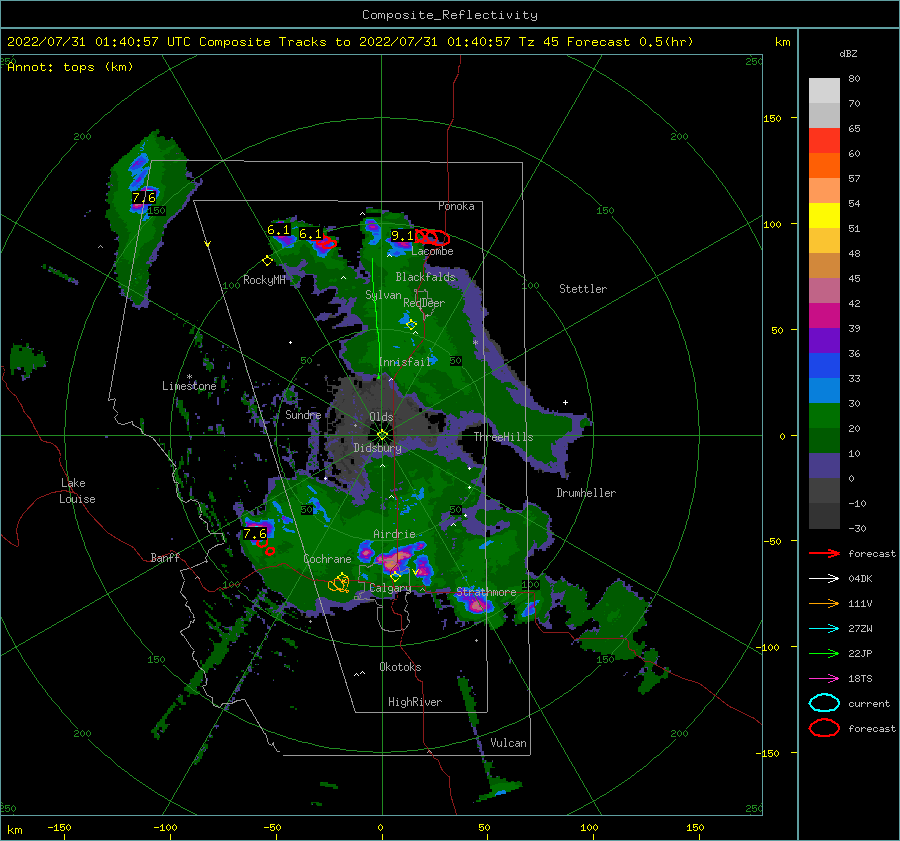This screenshot has height=841, width=900.
Task: Click the Drumheller label
Action: click(586, 493)
